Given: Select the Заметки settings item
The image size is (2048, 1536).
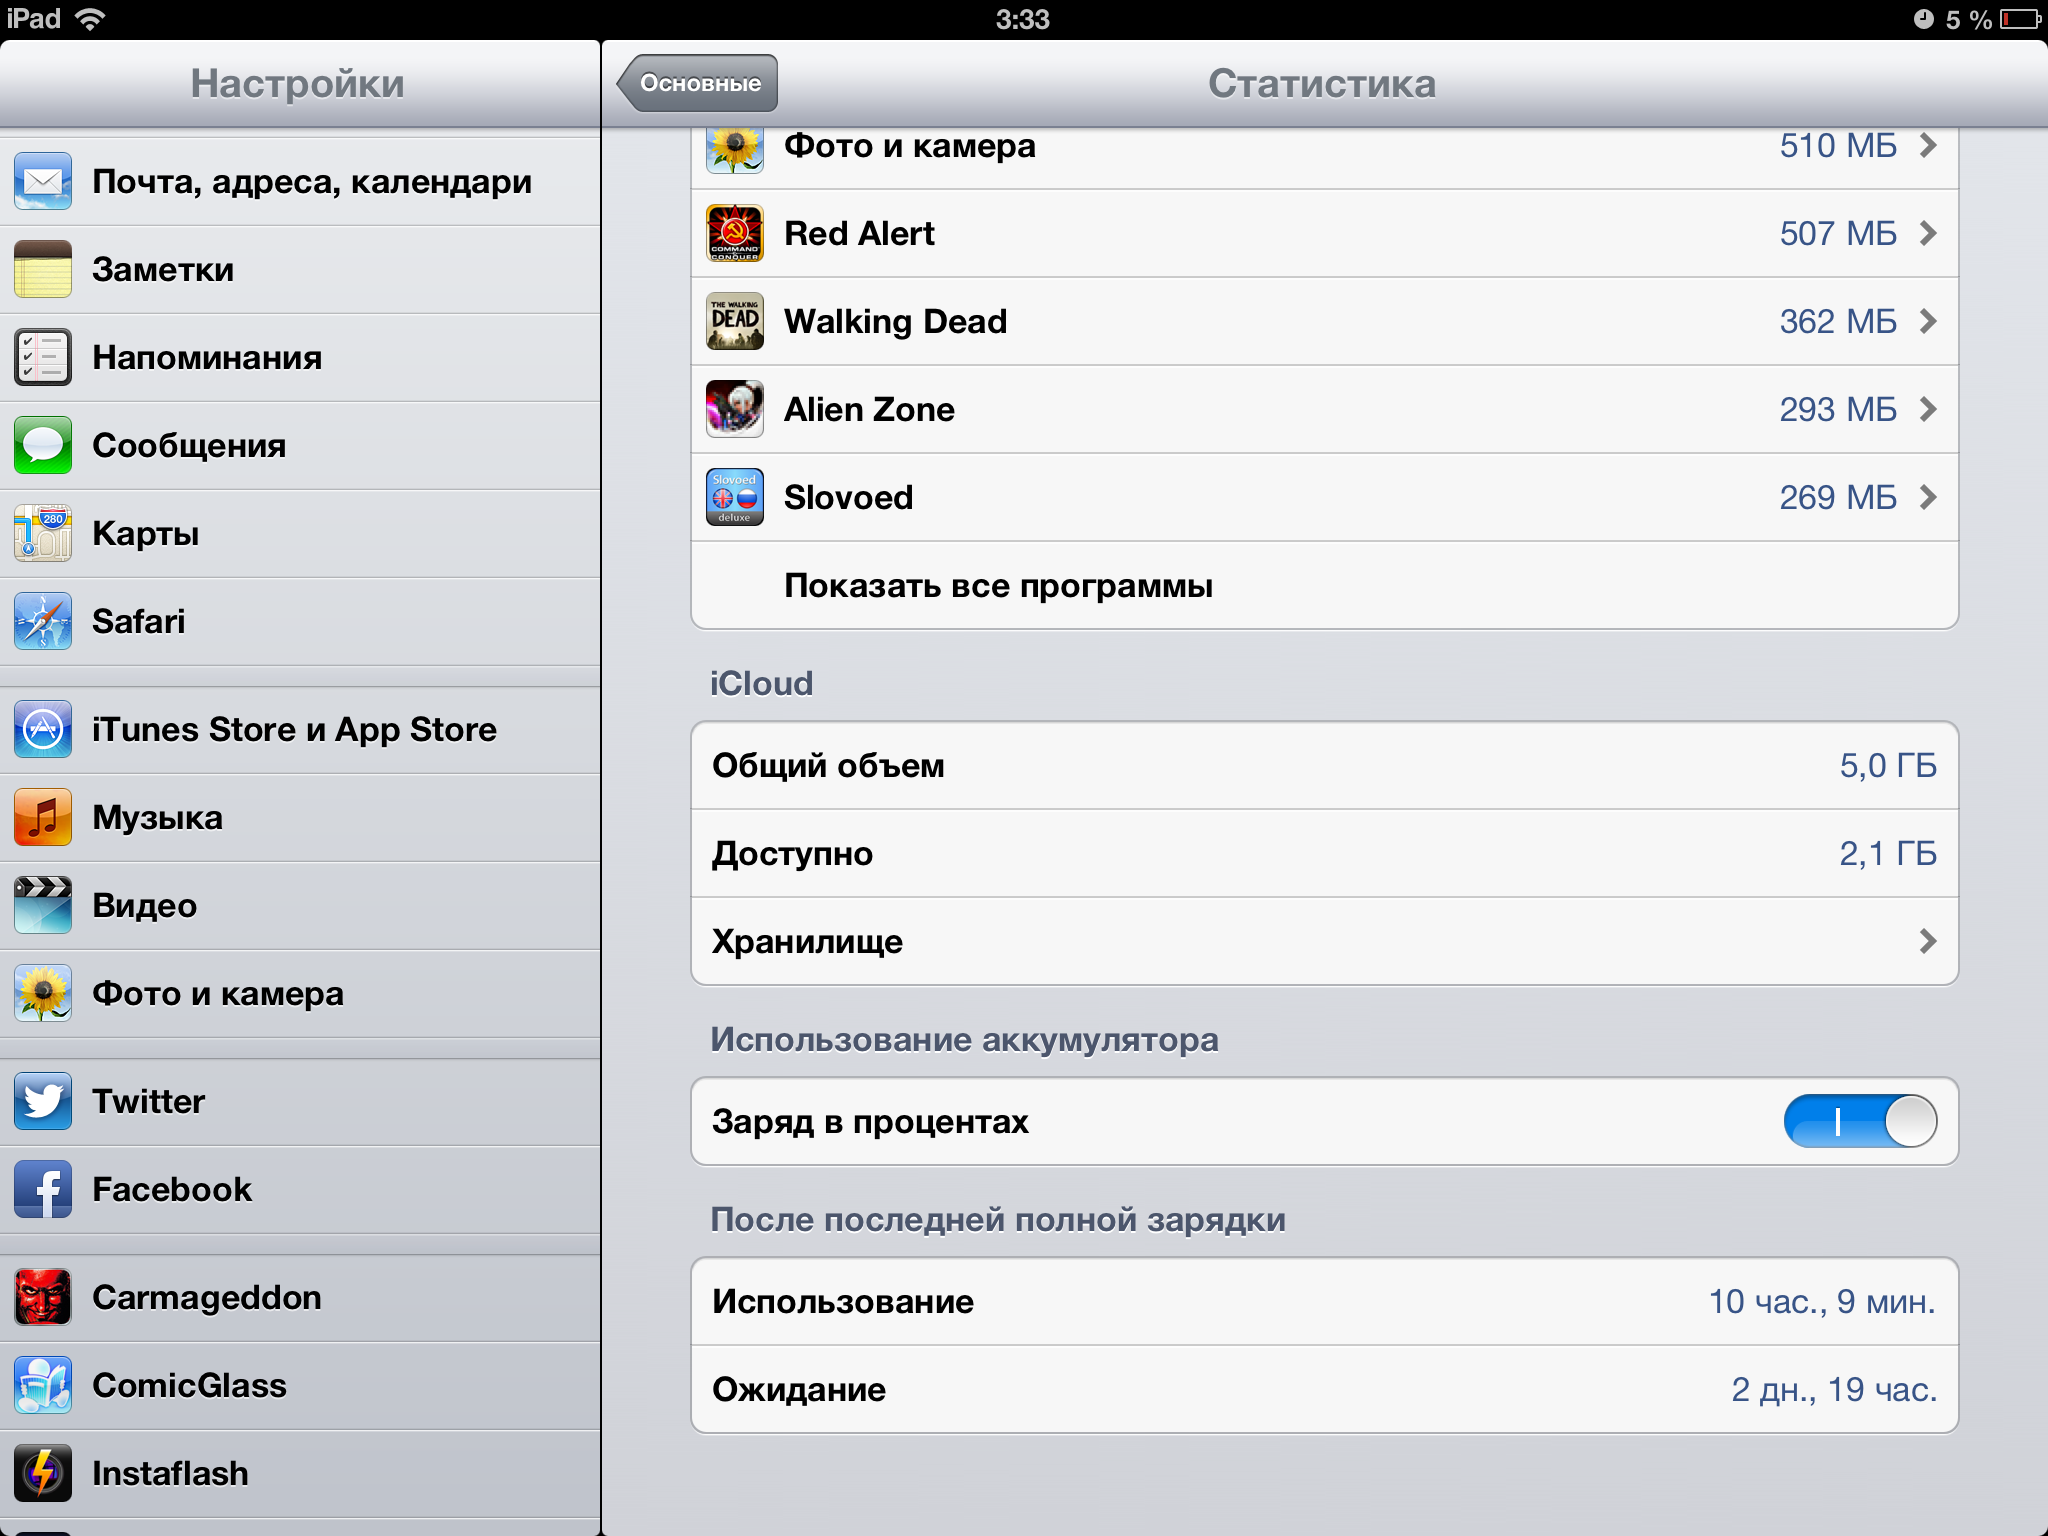Looking at the screenshot, I should (x=300, y=269).
